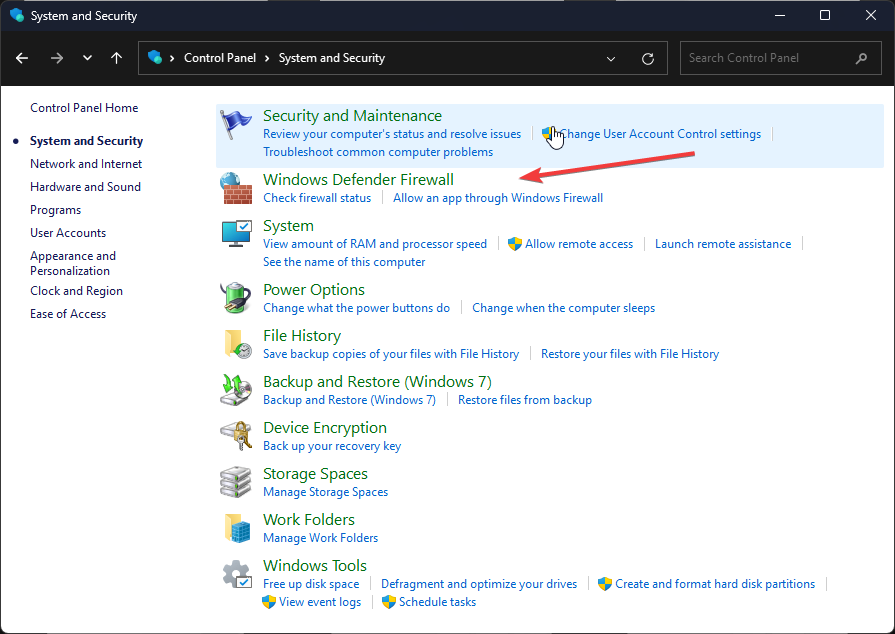Open Security and Maintenance heading
The height and width of the screenshot is (634, 895).
(352, 116)
